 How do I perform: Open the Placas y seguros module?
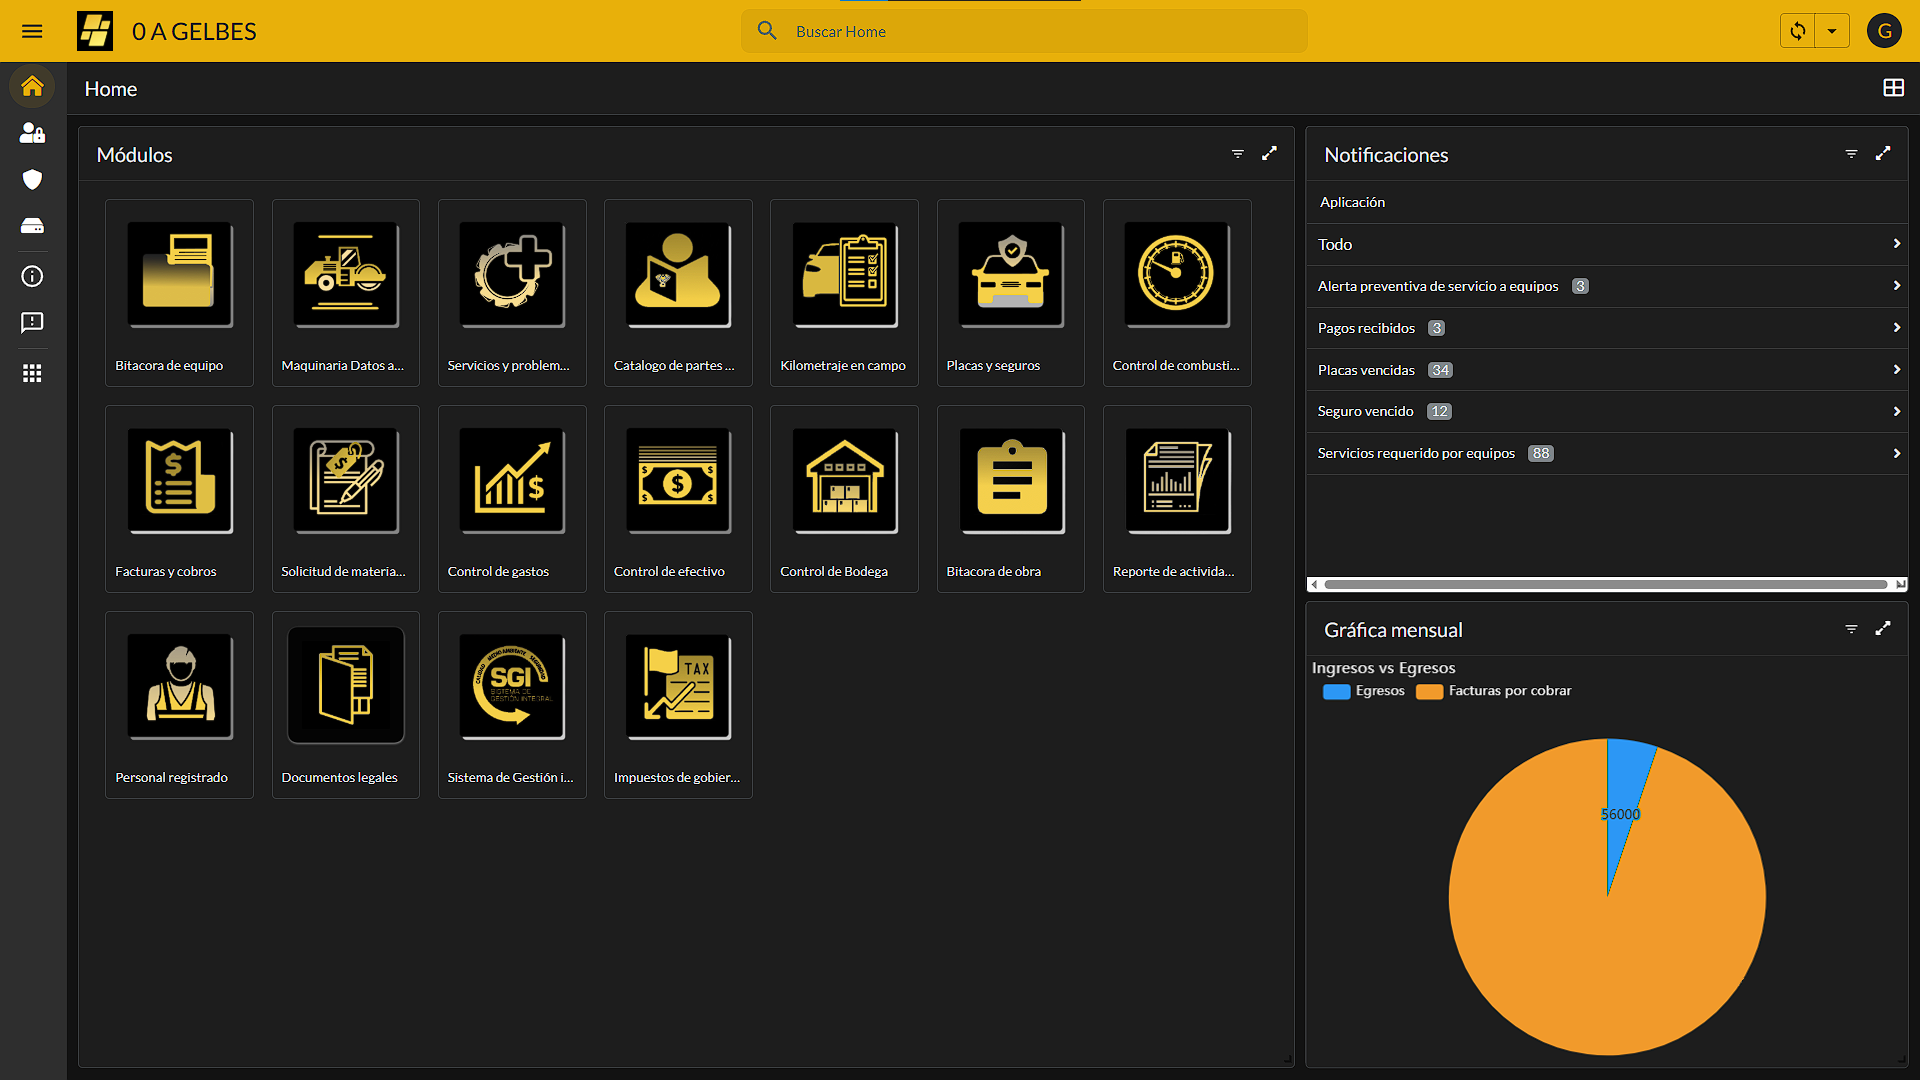coord(1010,292)
